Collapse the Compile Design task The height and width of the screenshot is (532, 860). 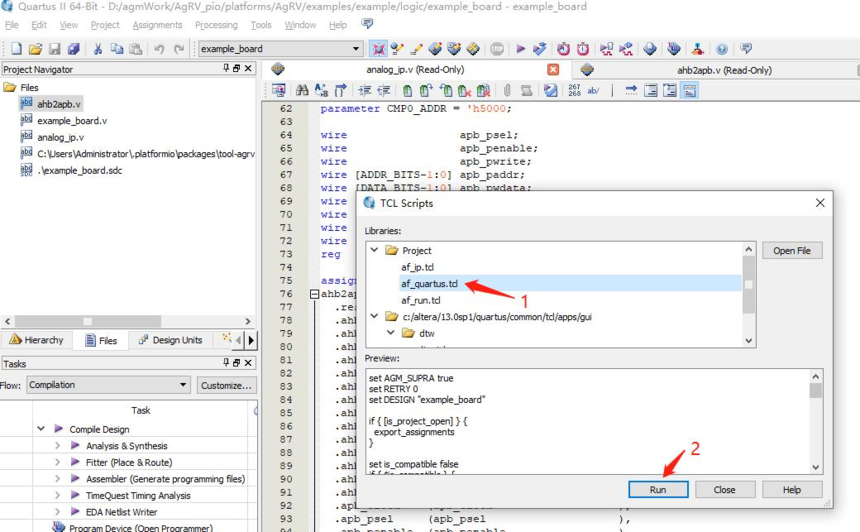[41, 429]
